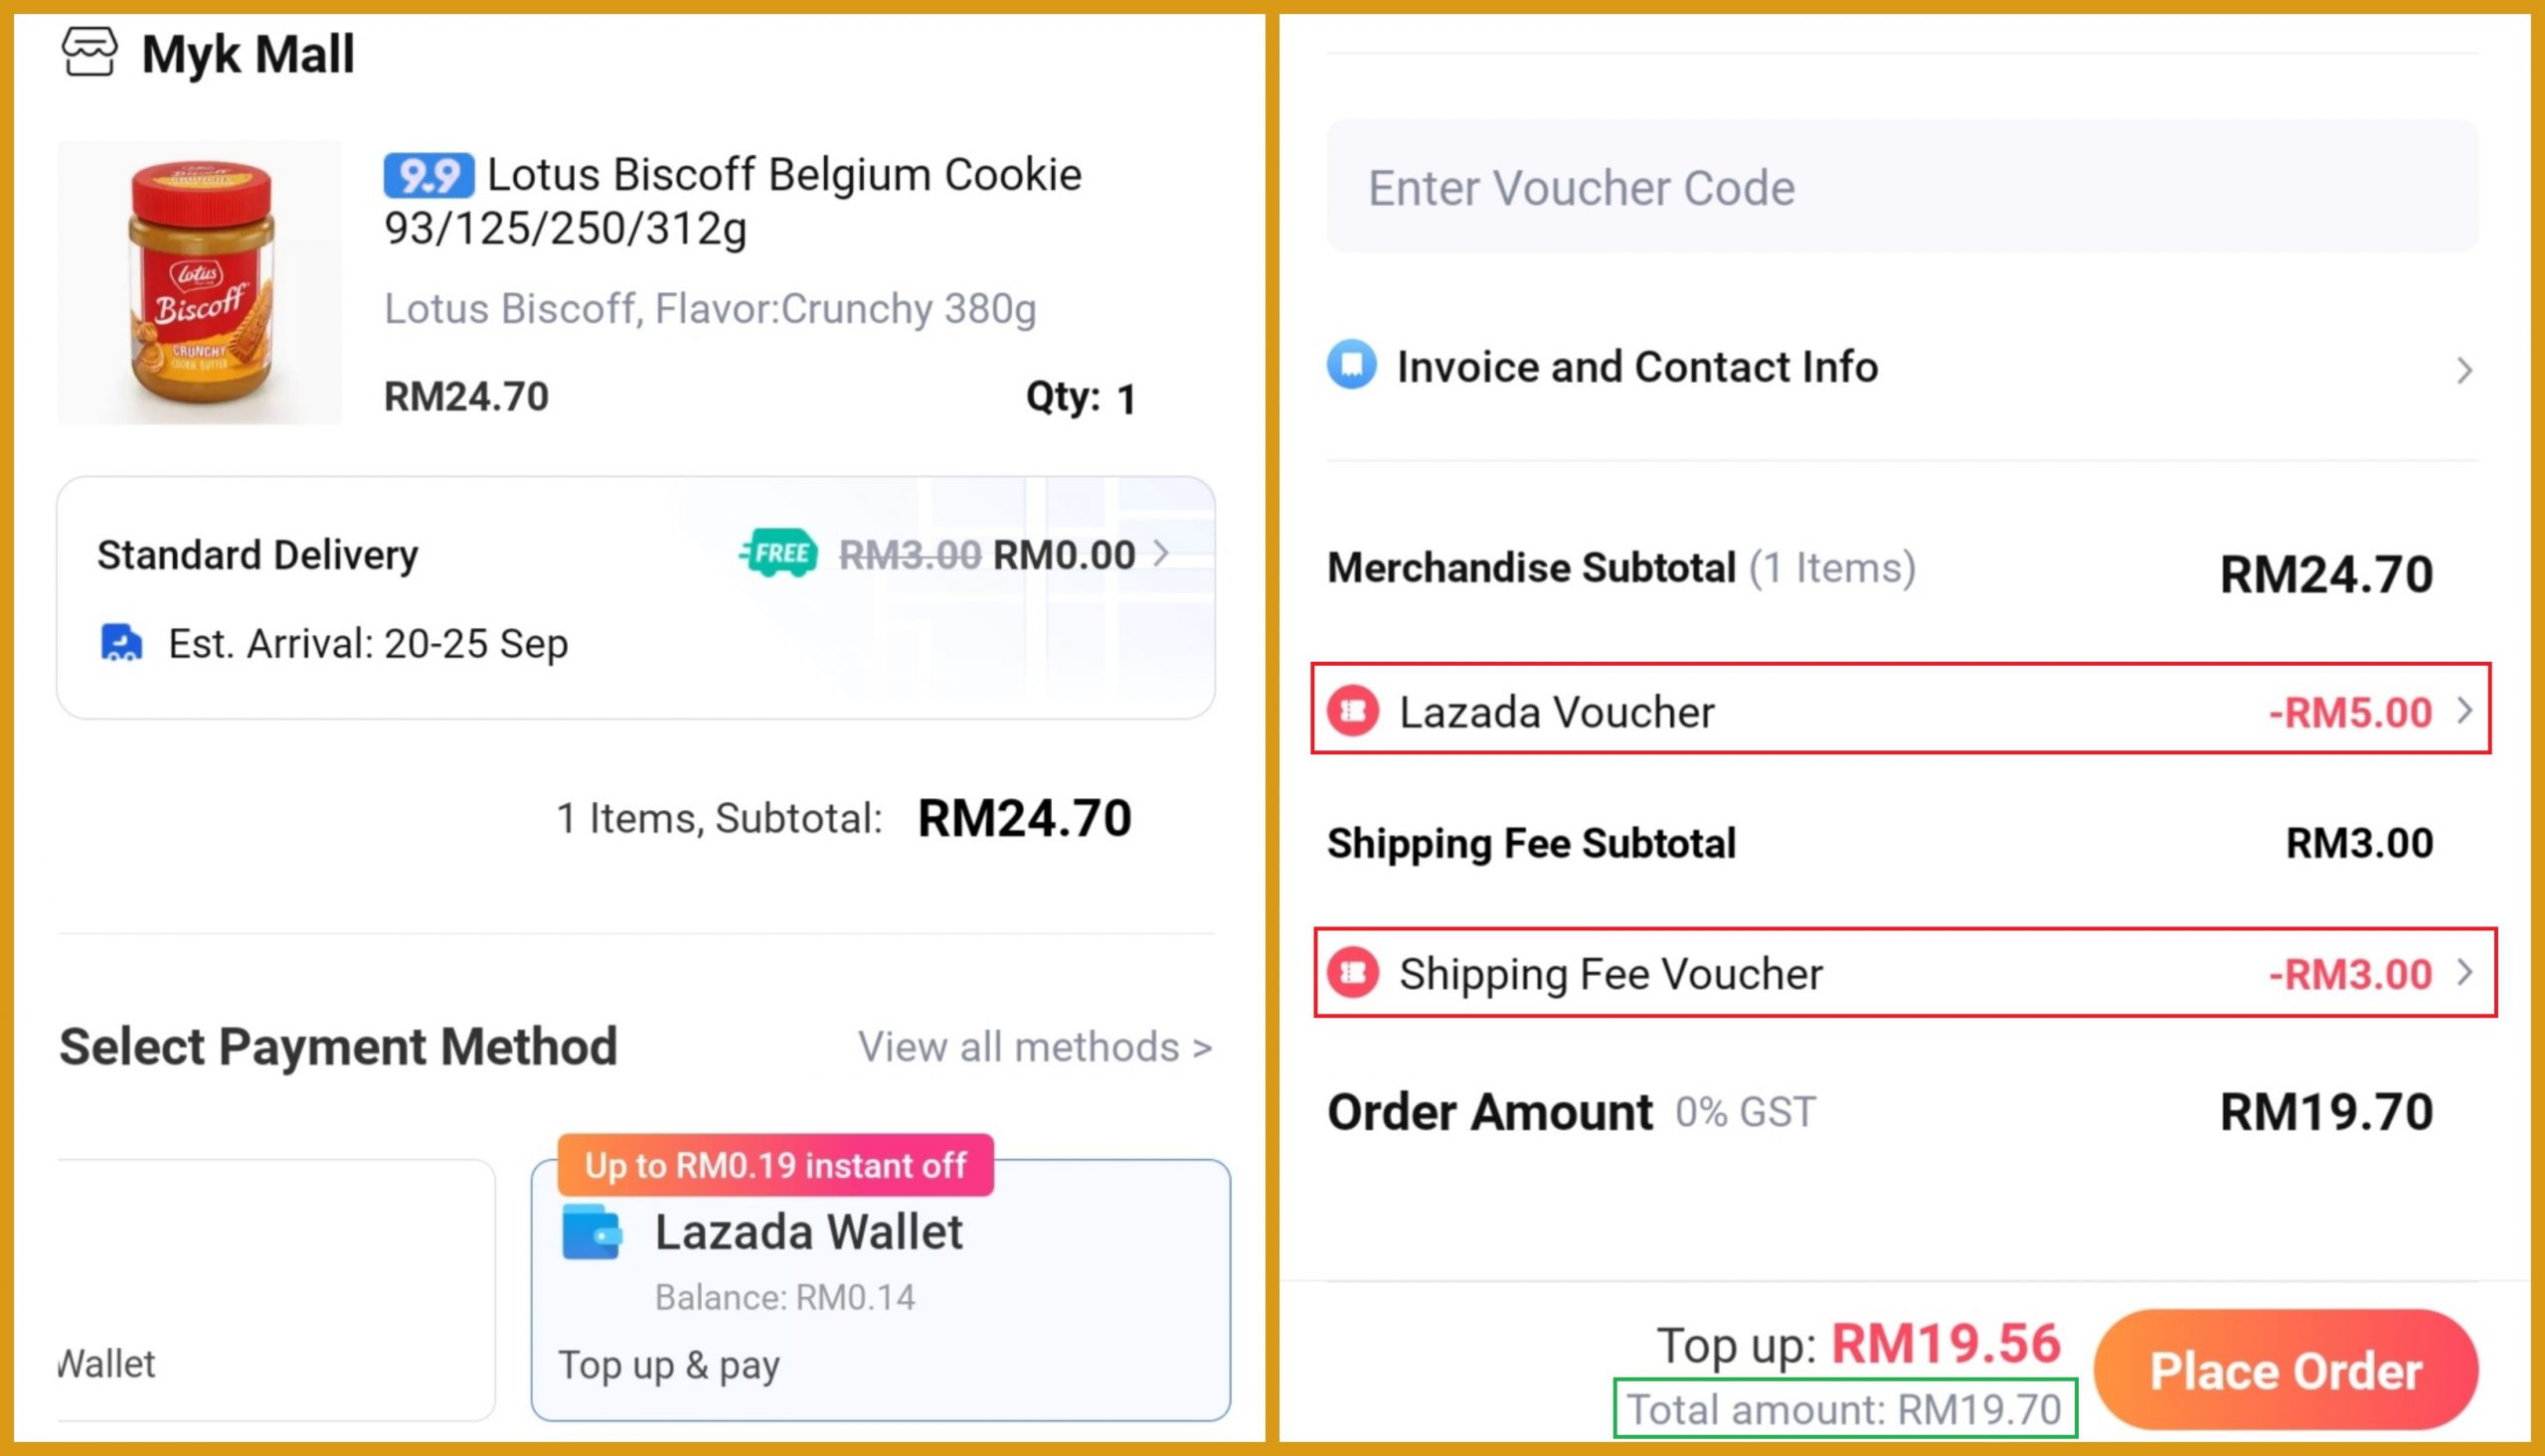Click the red Lazada Voucher ticket icon

coord(1353,710)
